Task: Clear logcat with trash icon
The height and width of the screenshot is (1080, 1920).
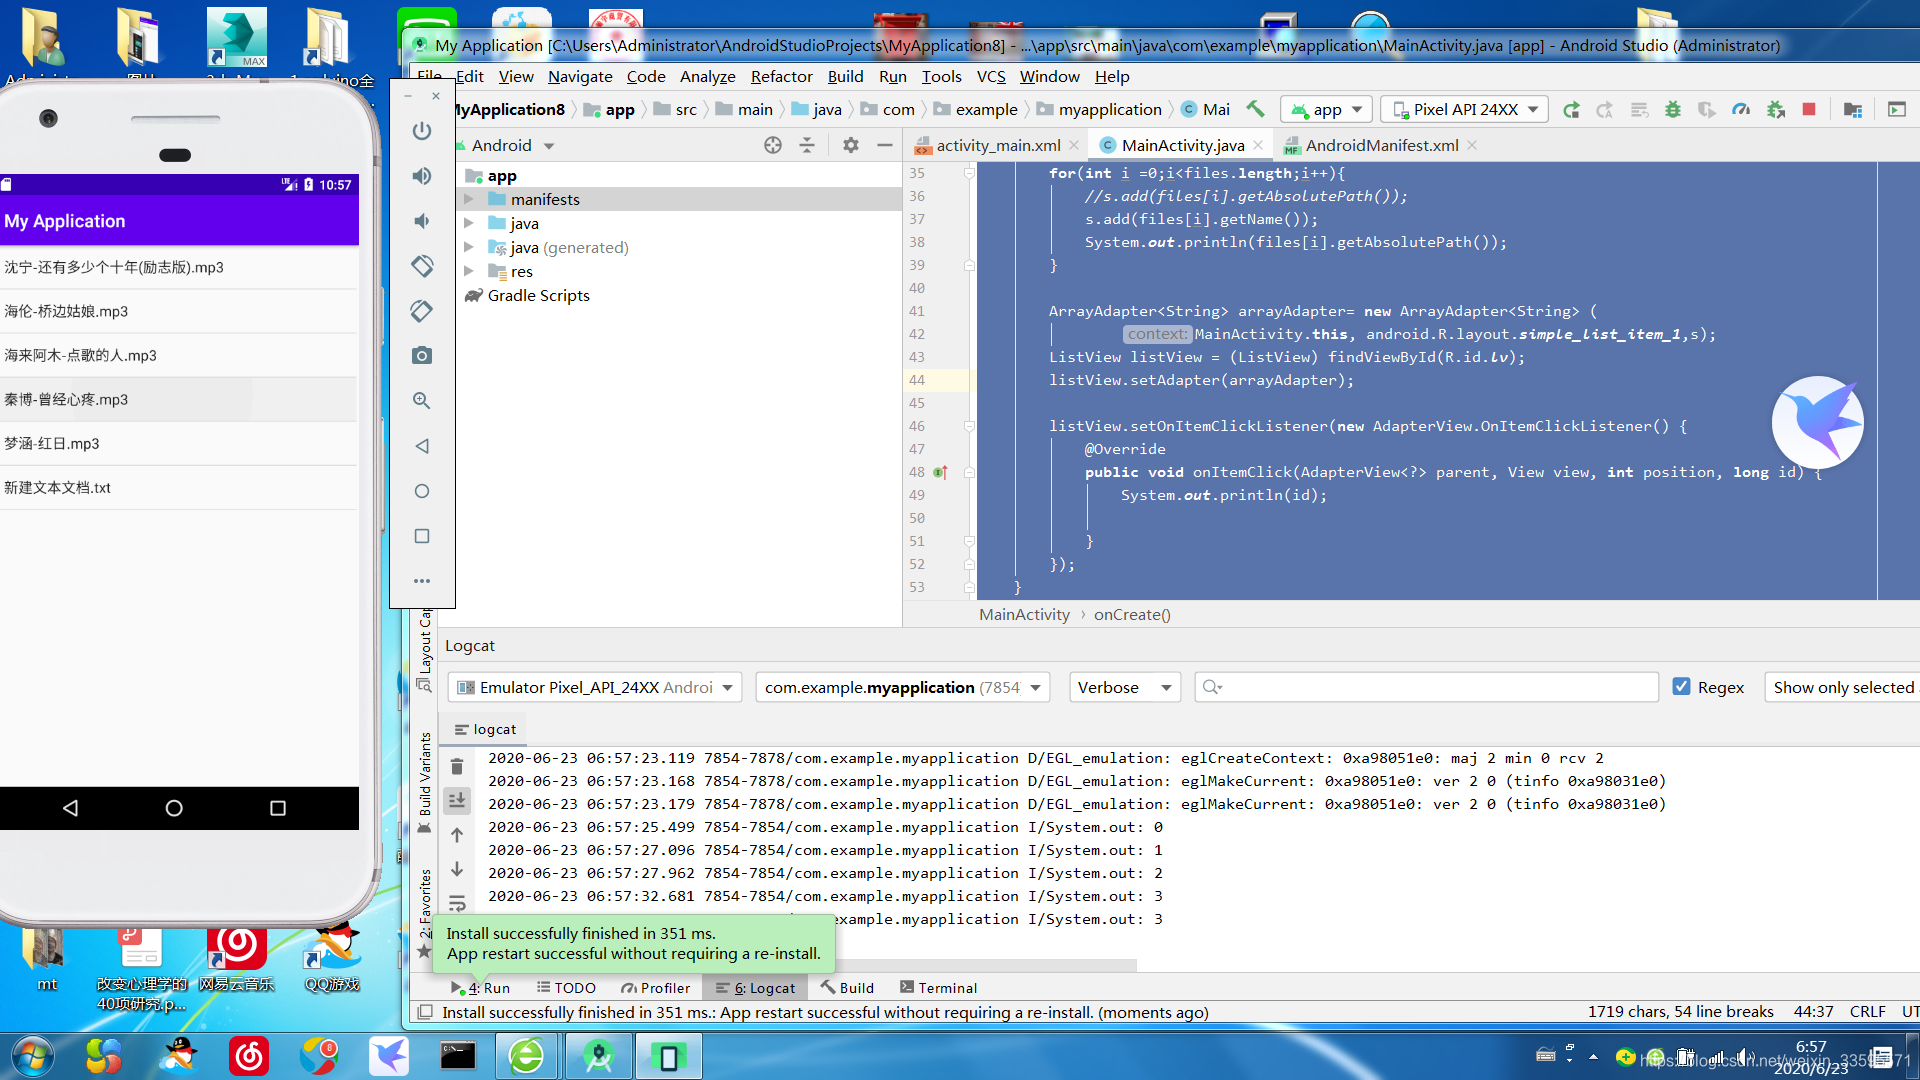Action: (457, 767)
